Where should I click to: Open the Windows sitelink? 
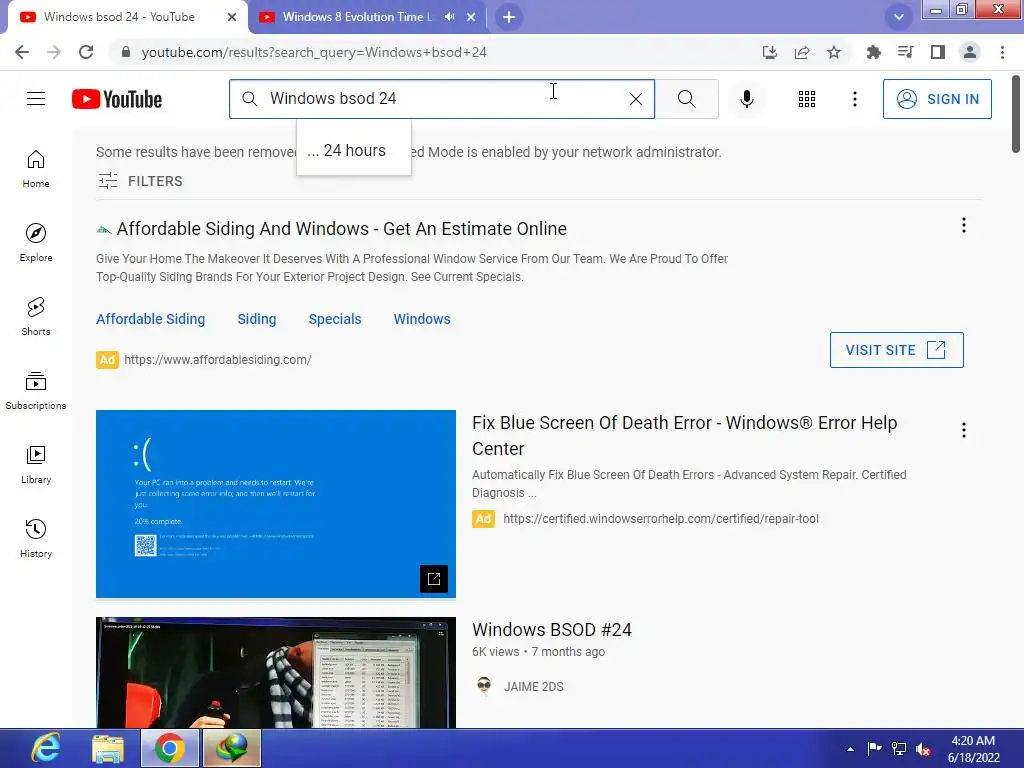coord(422,319)
